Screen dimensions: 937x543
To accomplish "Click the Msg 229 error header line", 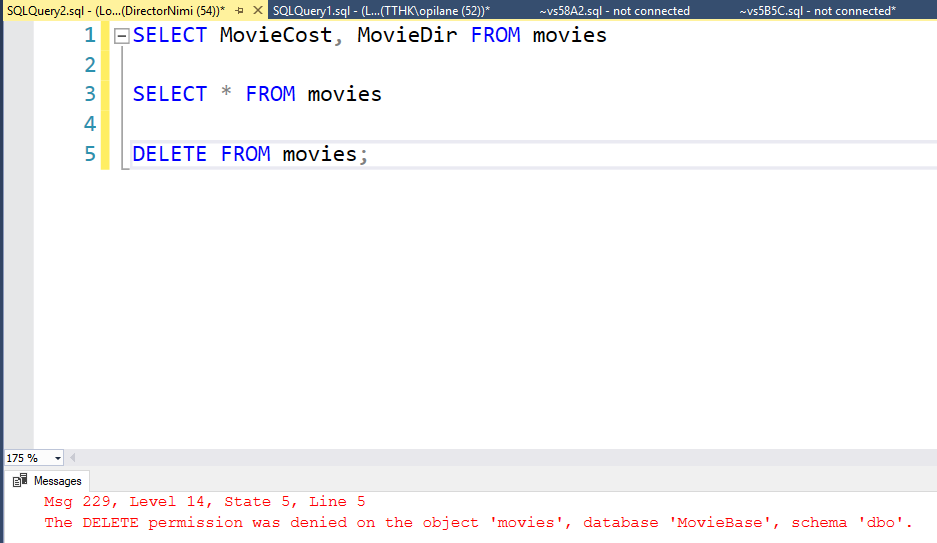I will click(x=204, y=502).
